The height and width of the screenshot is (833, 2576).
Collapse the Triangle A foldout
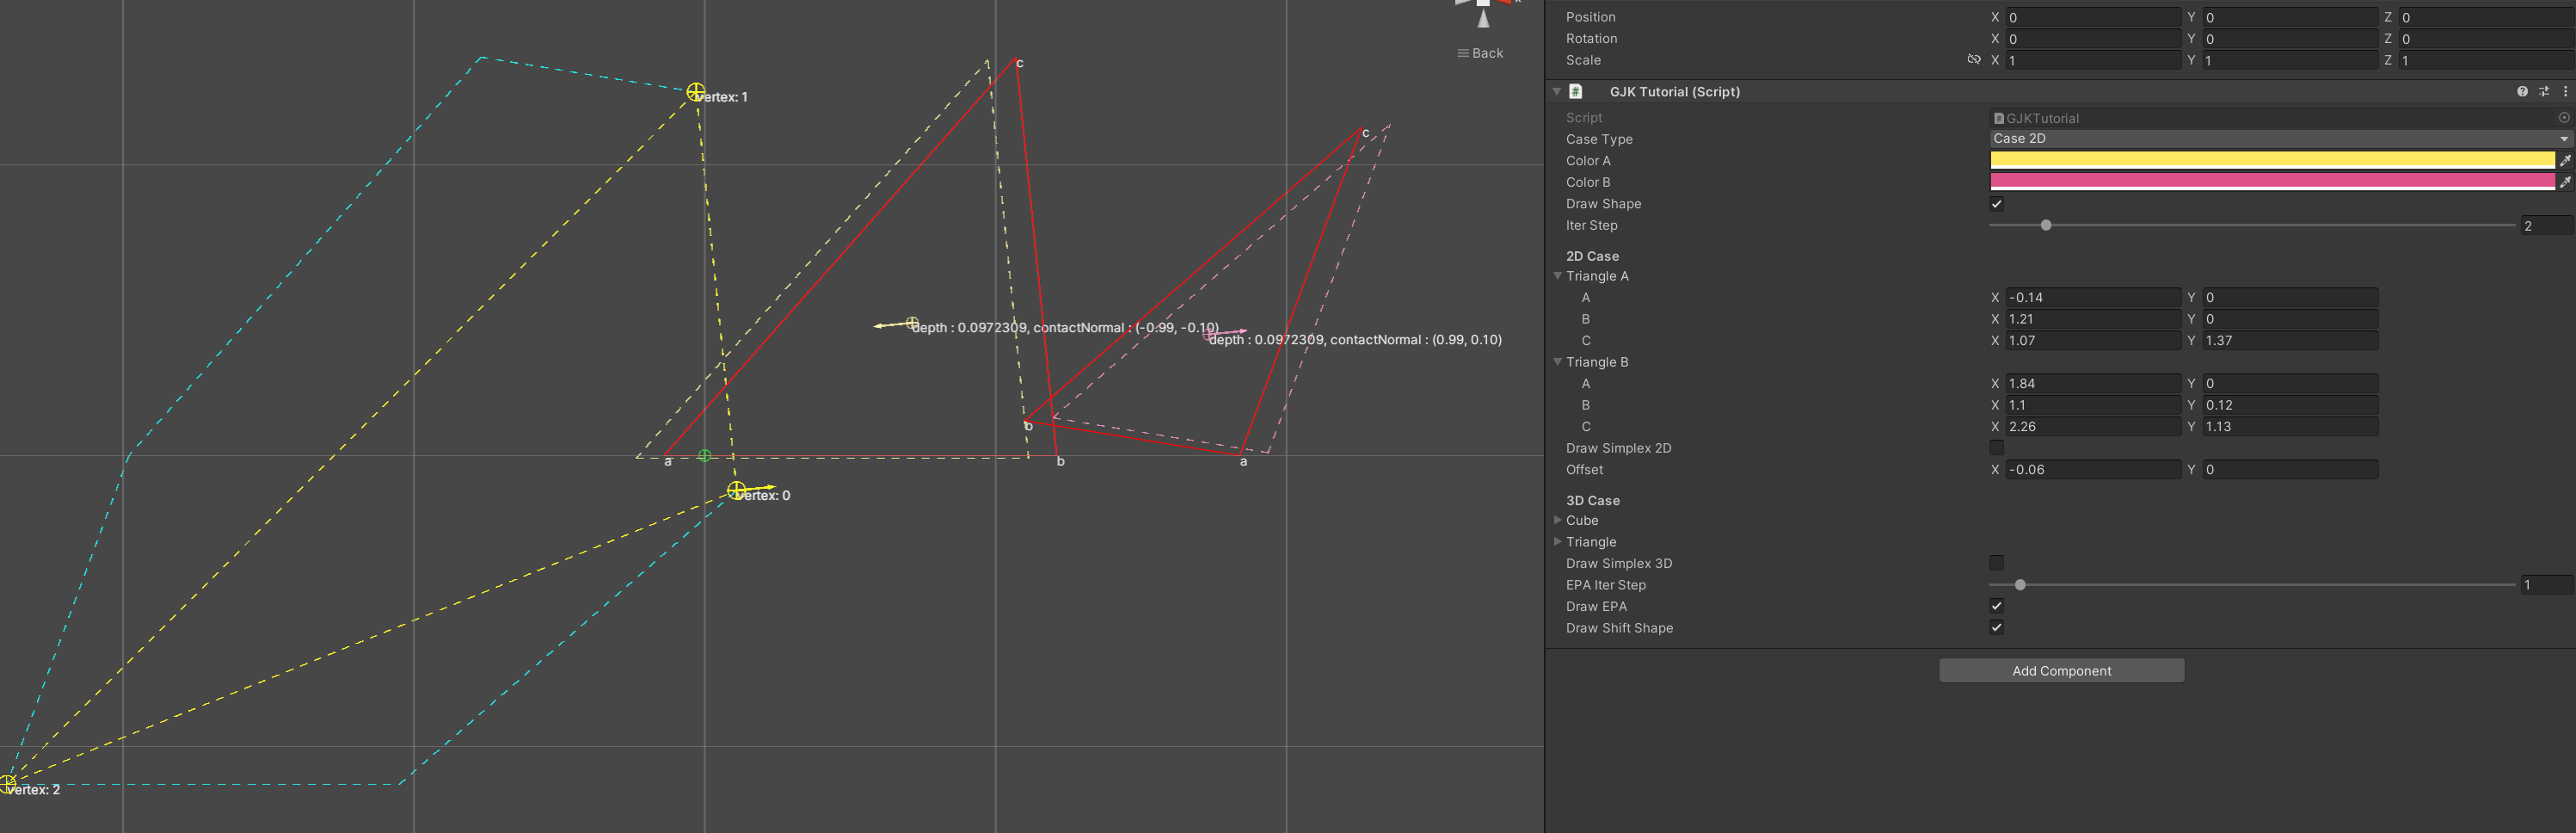(x=1558, y=276)
